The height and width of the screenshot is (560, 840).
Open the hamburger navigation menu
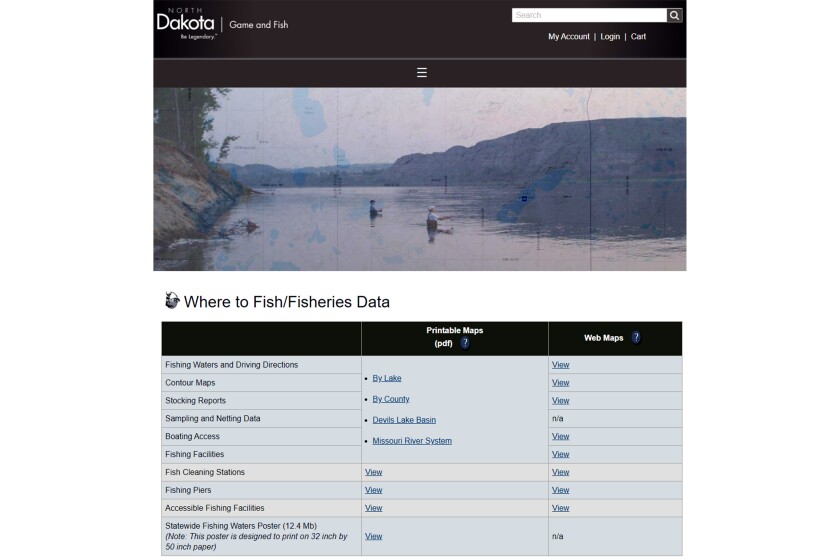pos(422,73)
